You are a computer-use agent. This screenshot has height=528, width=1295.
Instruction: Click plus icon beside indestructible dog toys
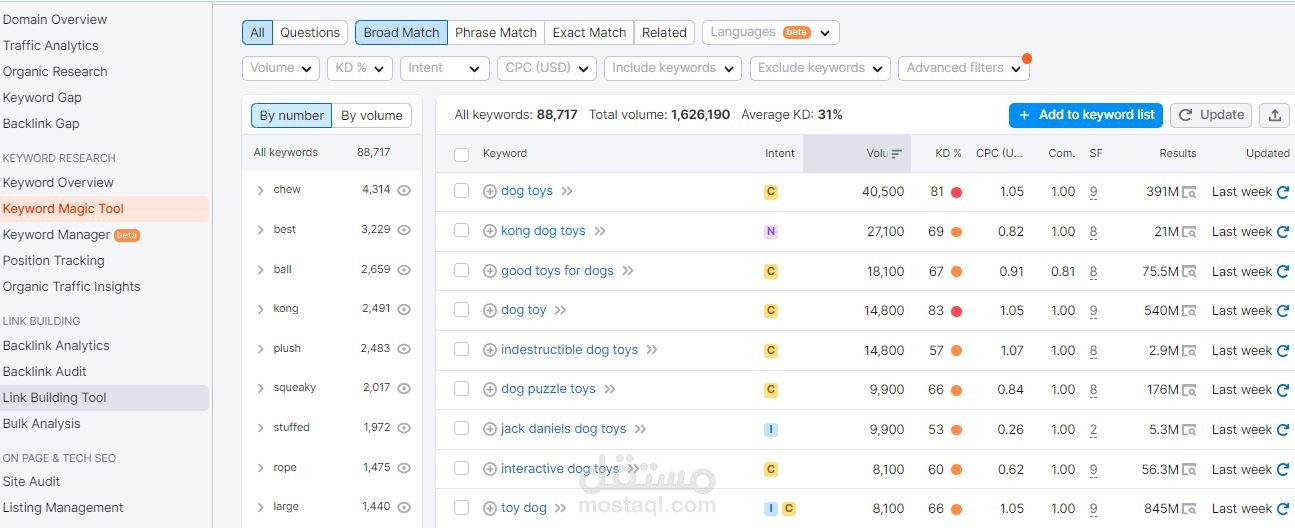point(490,350)
